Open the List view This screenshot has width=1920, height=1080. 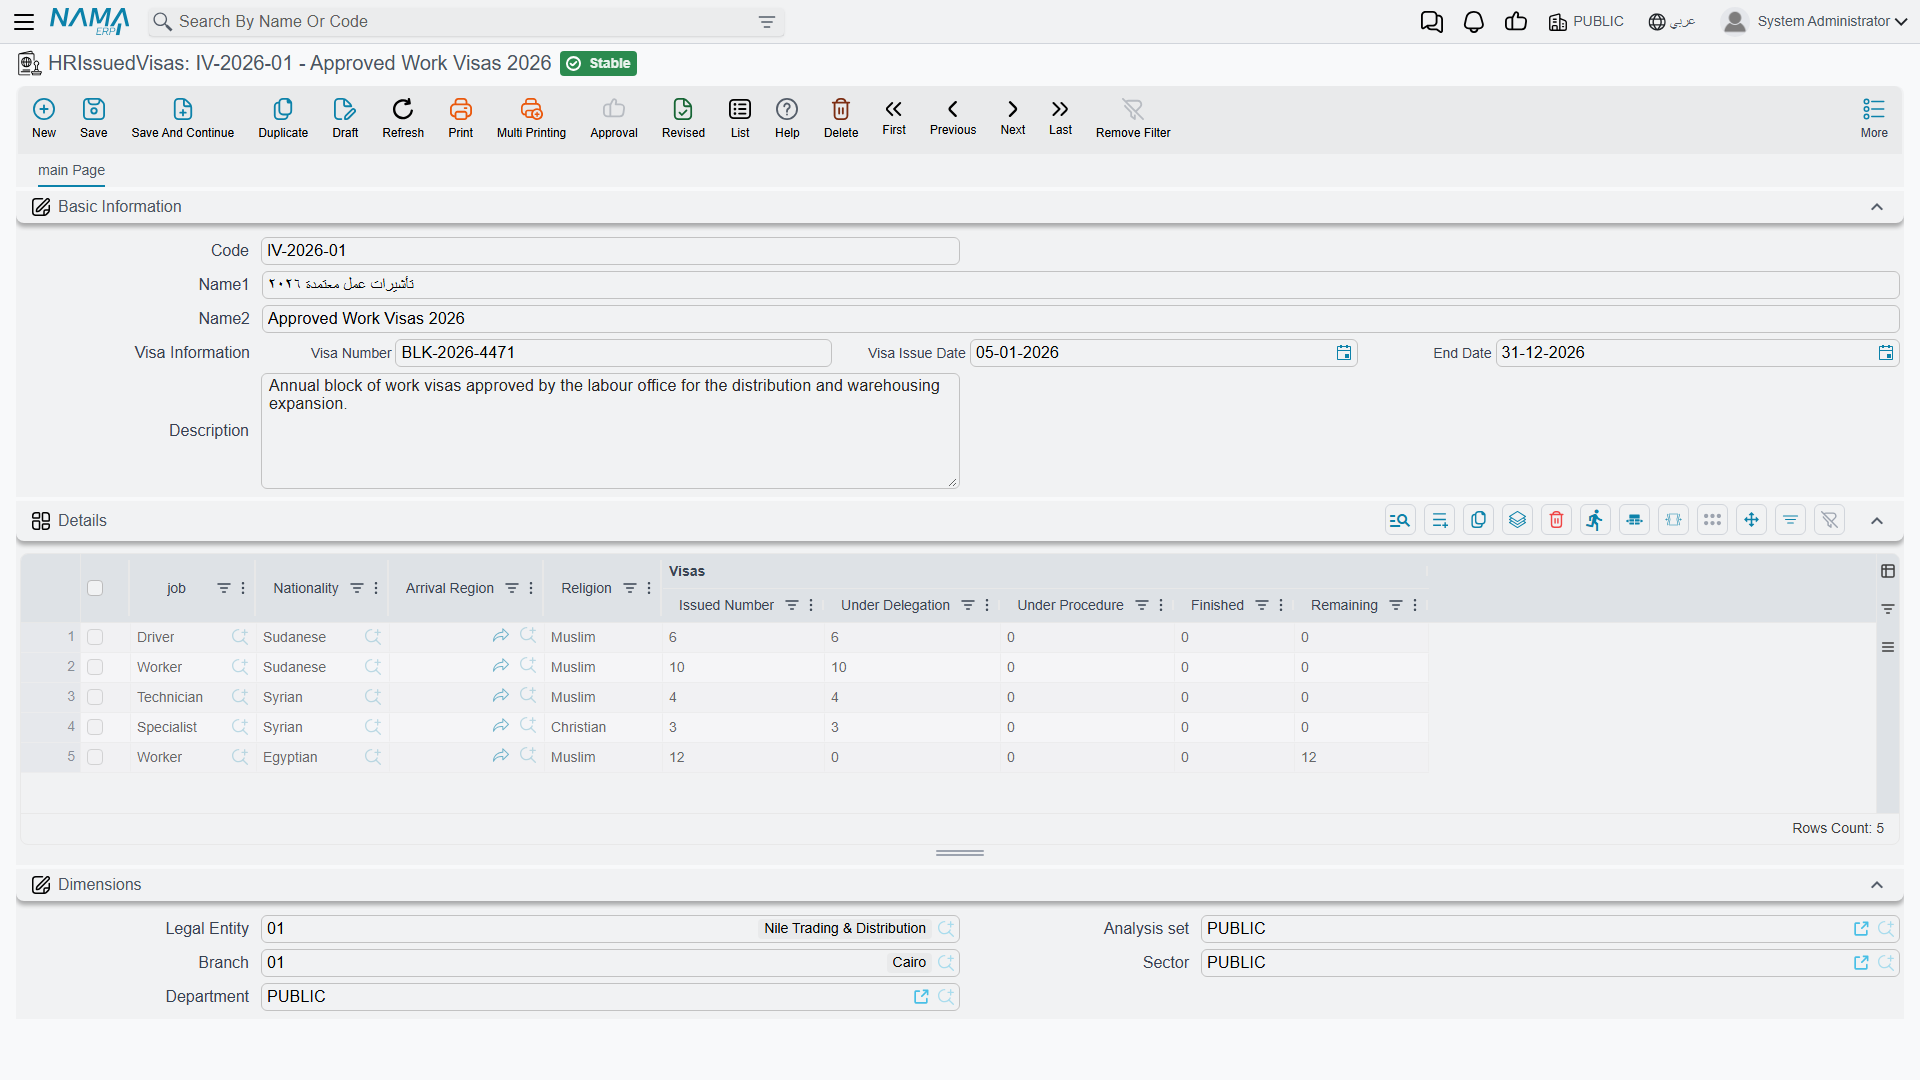[x=740, y=118]
